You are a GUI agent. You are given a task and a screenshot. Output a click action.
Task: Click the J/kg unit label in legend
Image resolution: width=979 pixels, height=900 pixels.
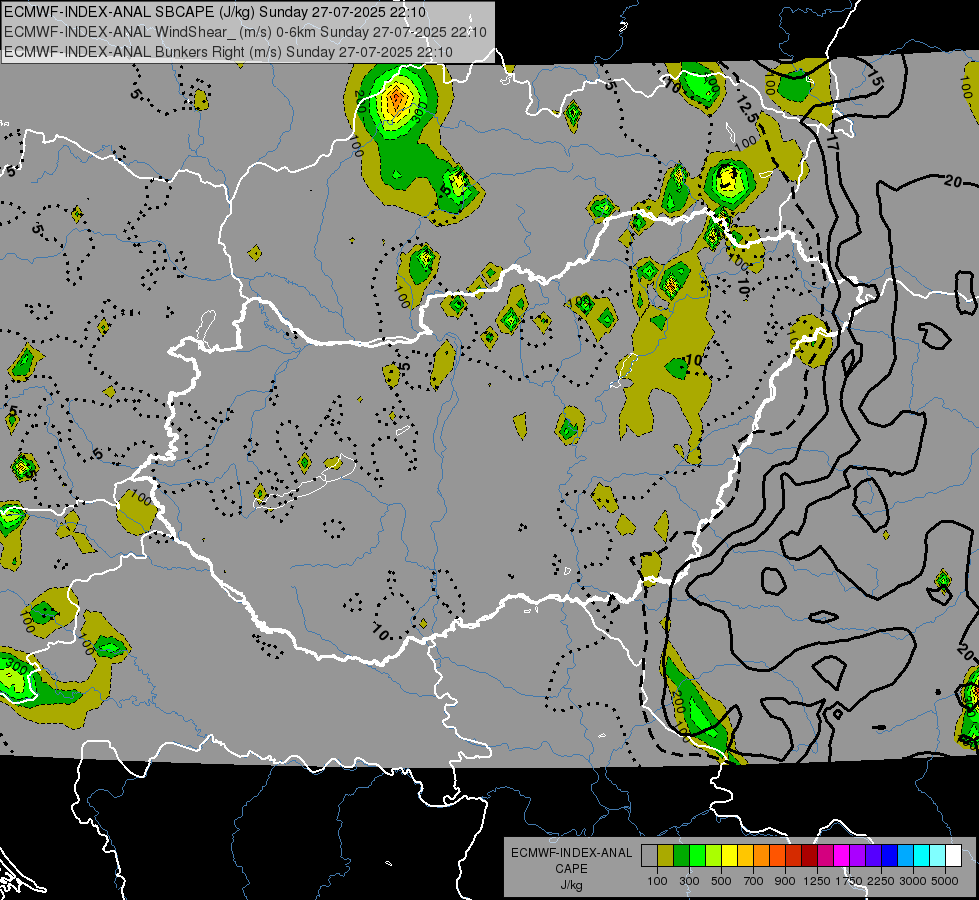coord(571,885)
